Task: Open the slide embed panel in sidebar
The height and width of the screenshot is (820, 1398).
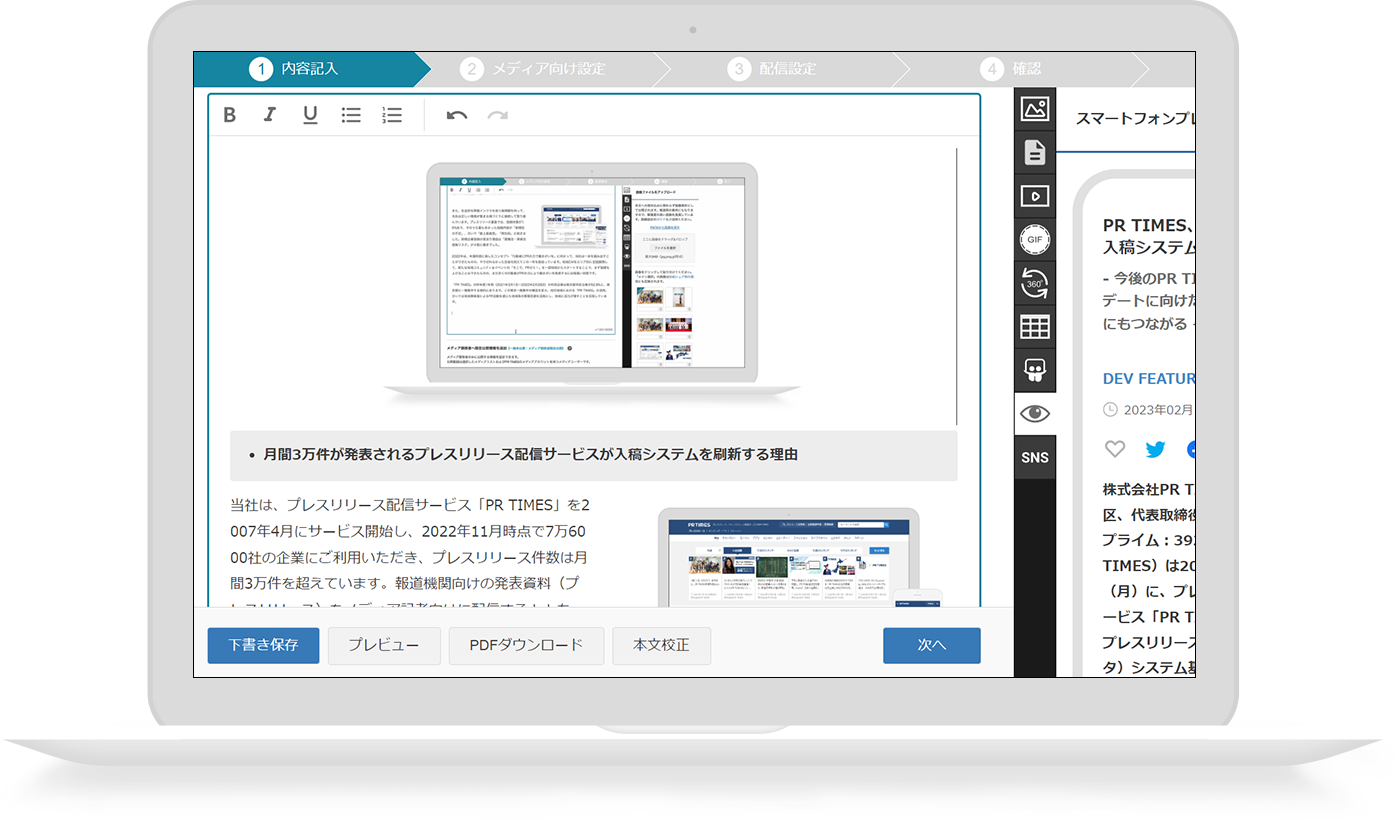Action: [x=1034, y=370]
